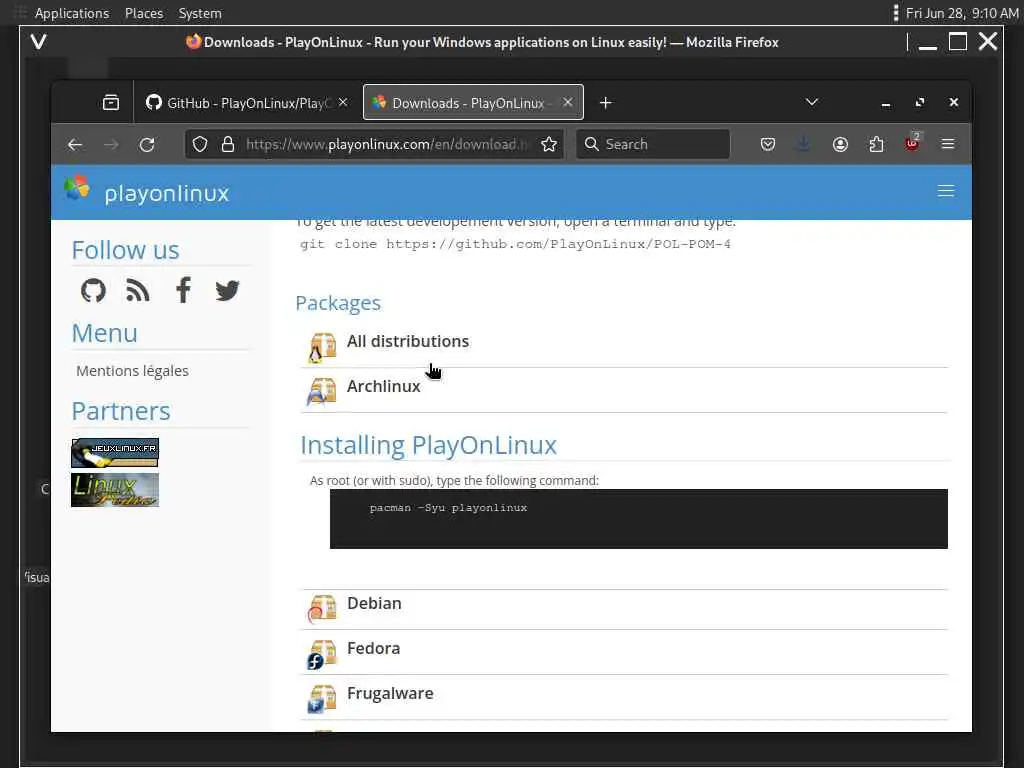
Task: Reload the page with the refresh icon
Action: click(147, 144)
